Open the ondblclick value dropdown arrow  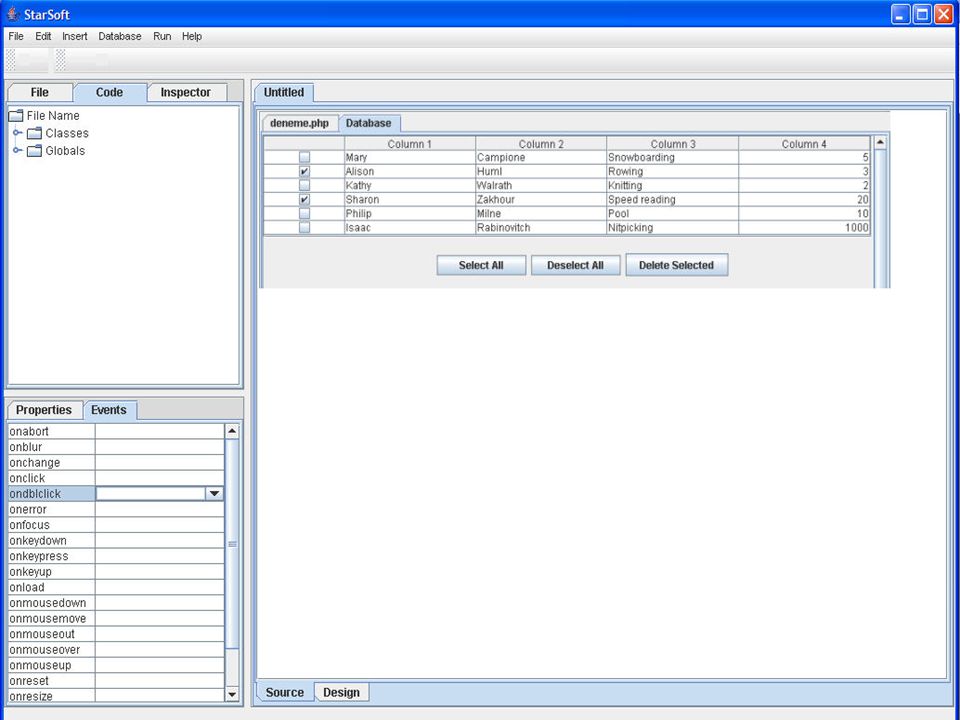[x=214, y=493]
